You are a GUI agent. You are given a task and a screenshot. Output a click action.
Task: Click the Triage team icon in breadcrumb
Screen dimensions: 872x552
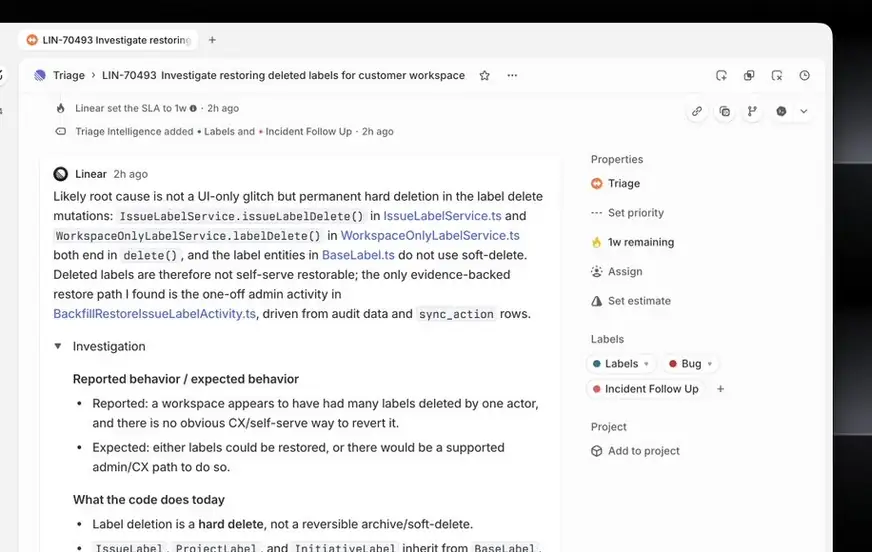pos(40,75)
